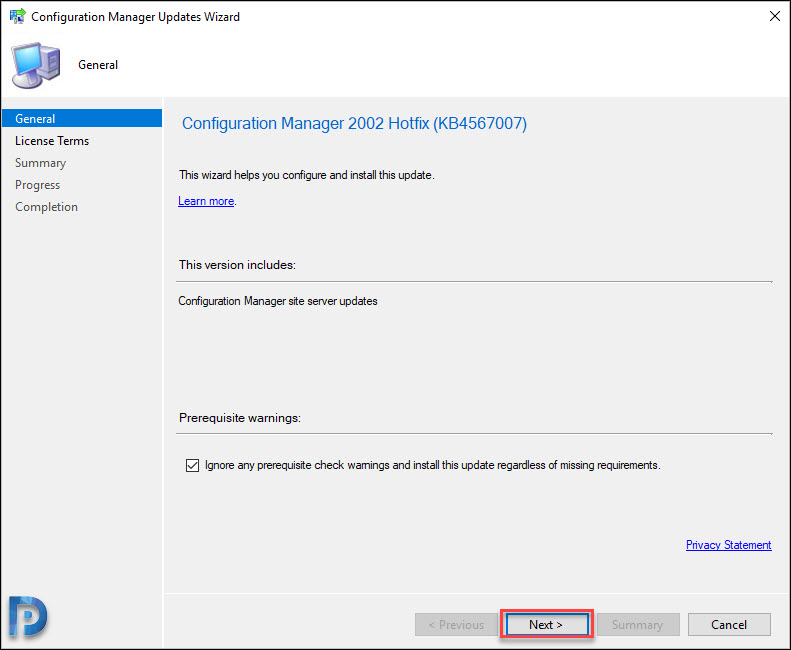The width and height of the screenshot is (791, 650).
Task: Go to License Terms step
Action: (x=52, y=141)
